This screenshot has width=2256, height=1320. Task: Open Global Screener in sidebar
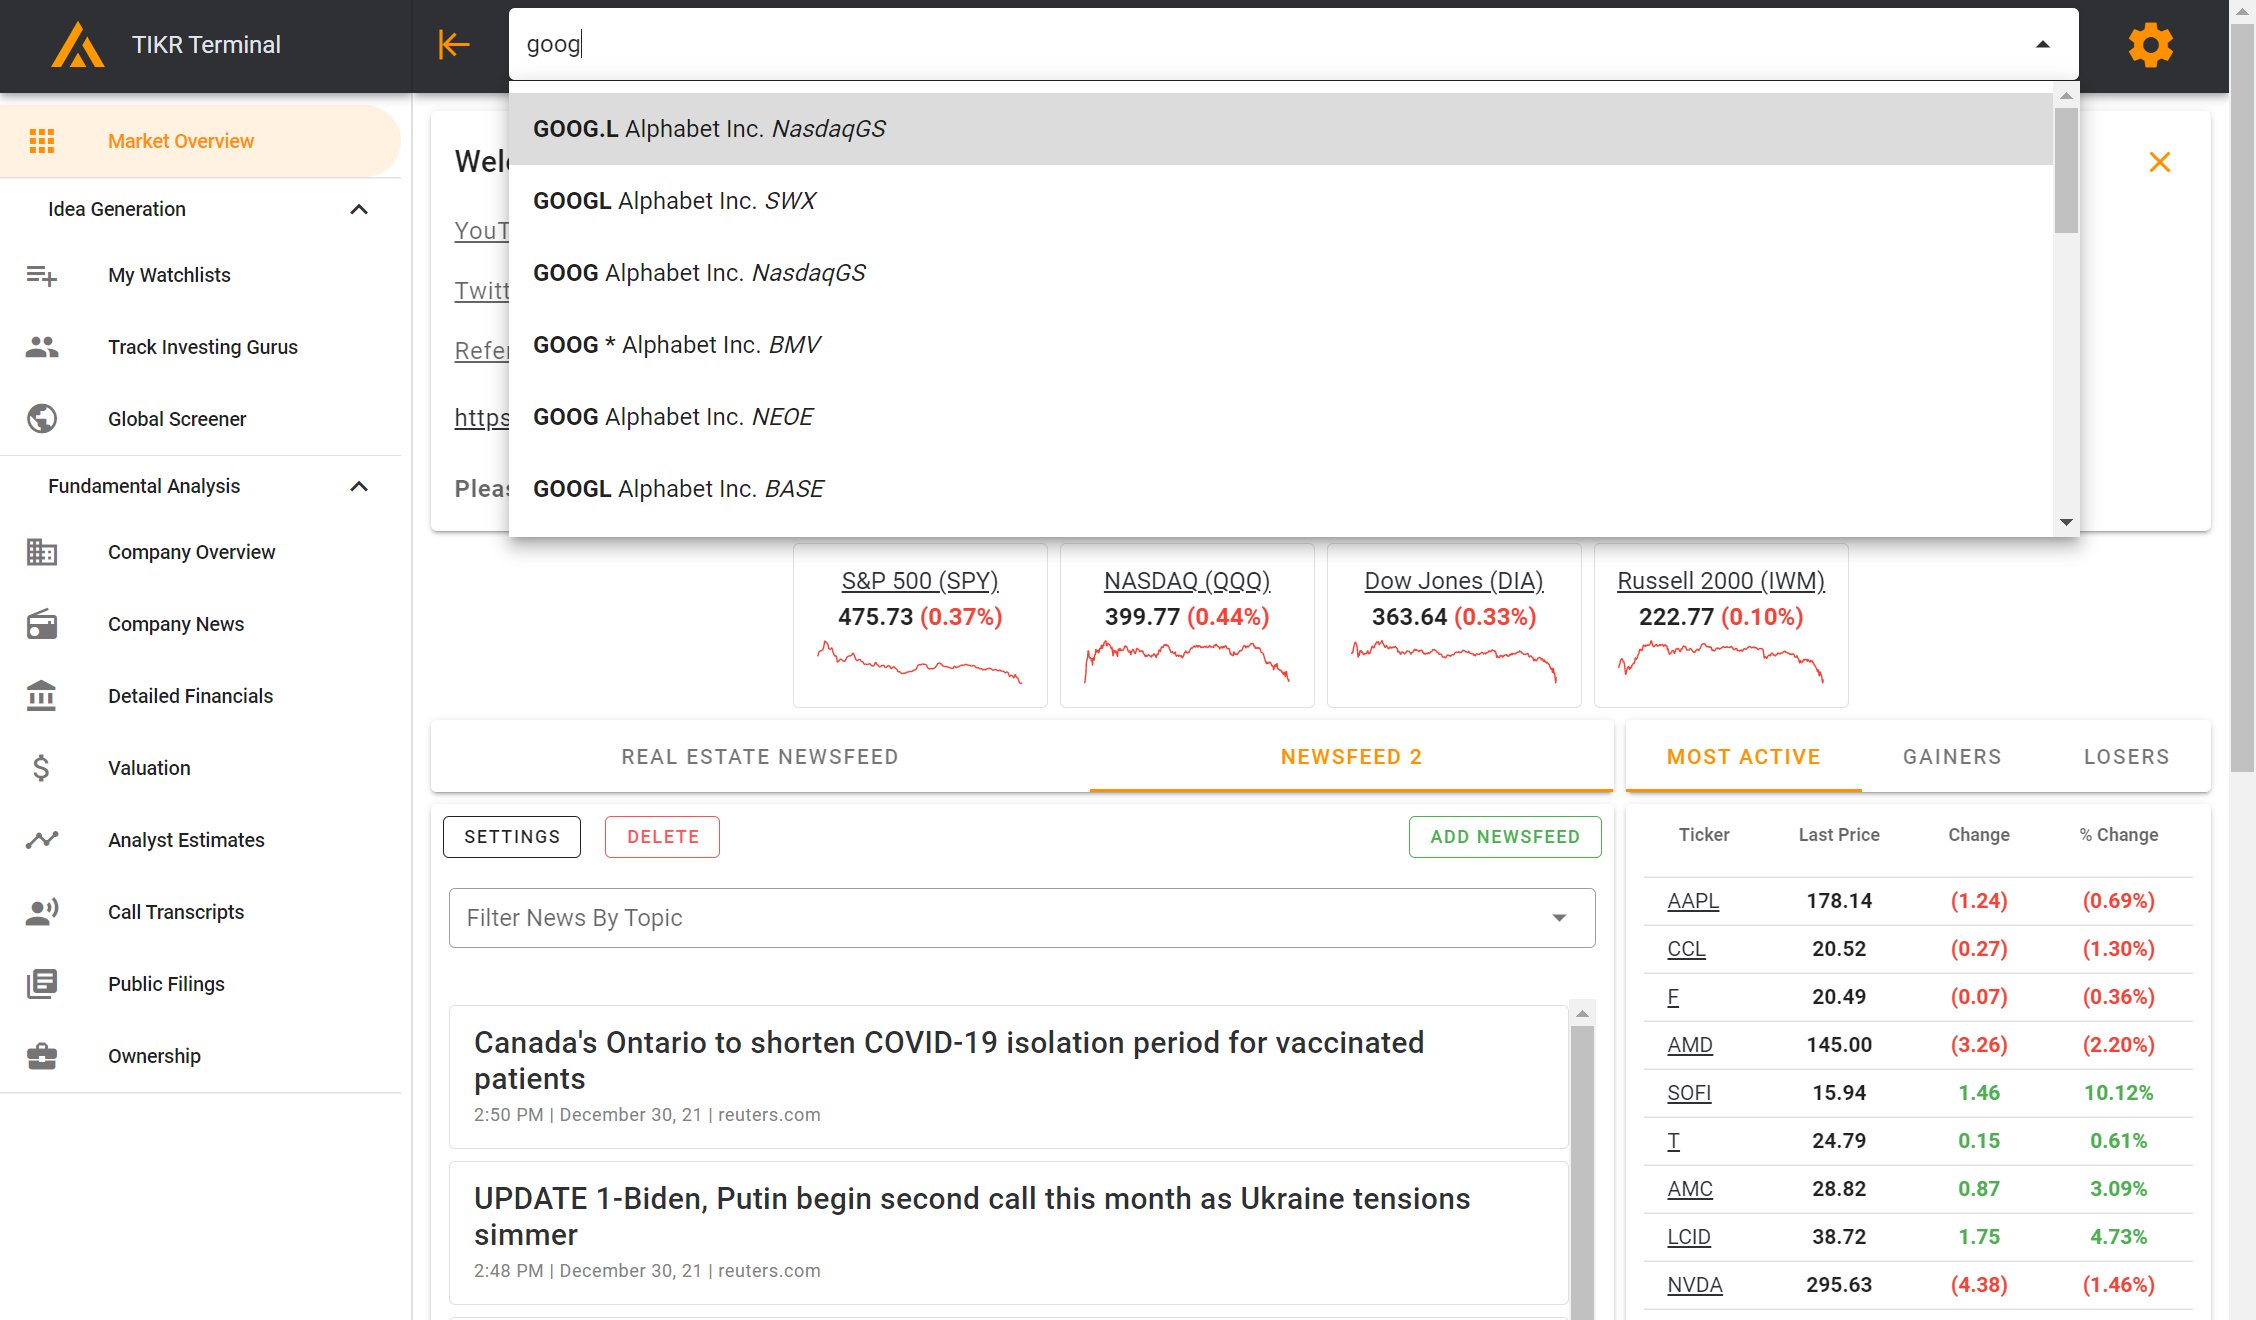click(200, 419)
